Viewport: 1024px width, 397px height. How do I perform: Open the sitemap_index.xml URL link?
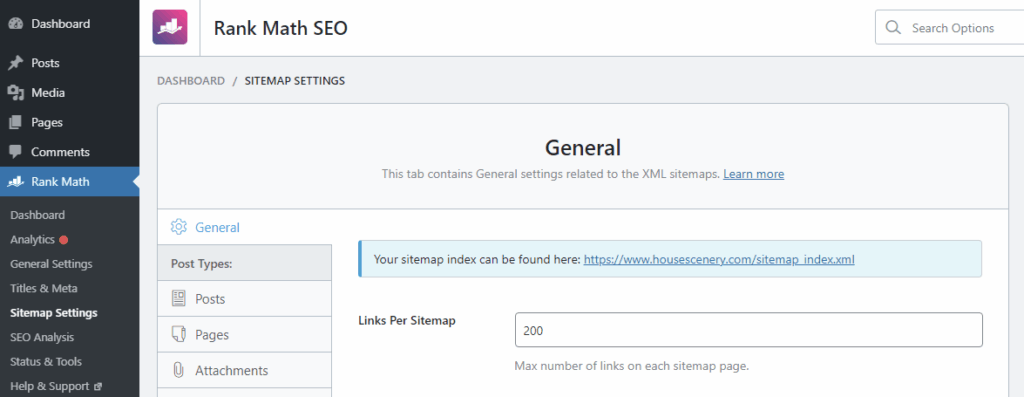click(719, 259)
